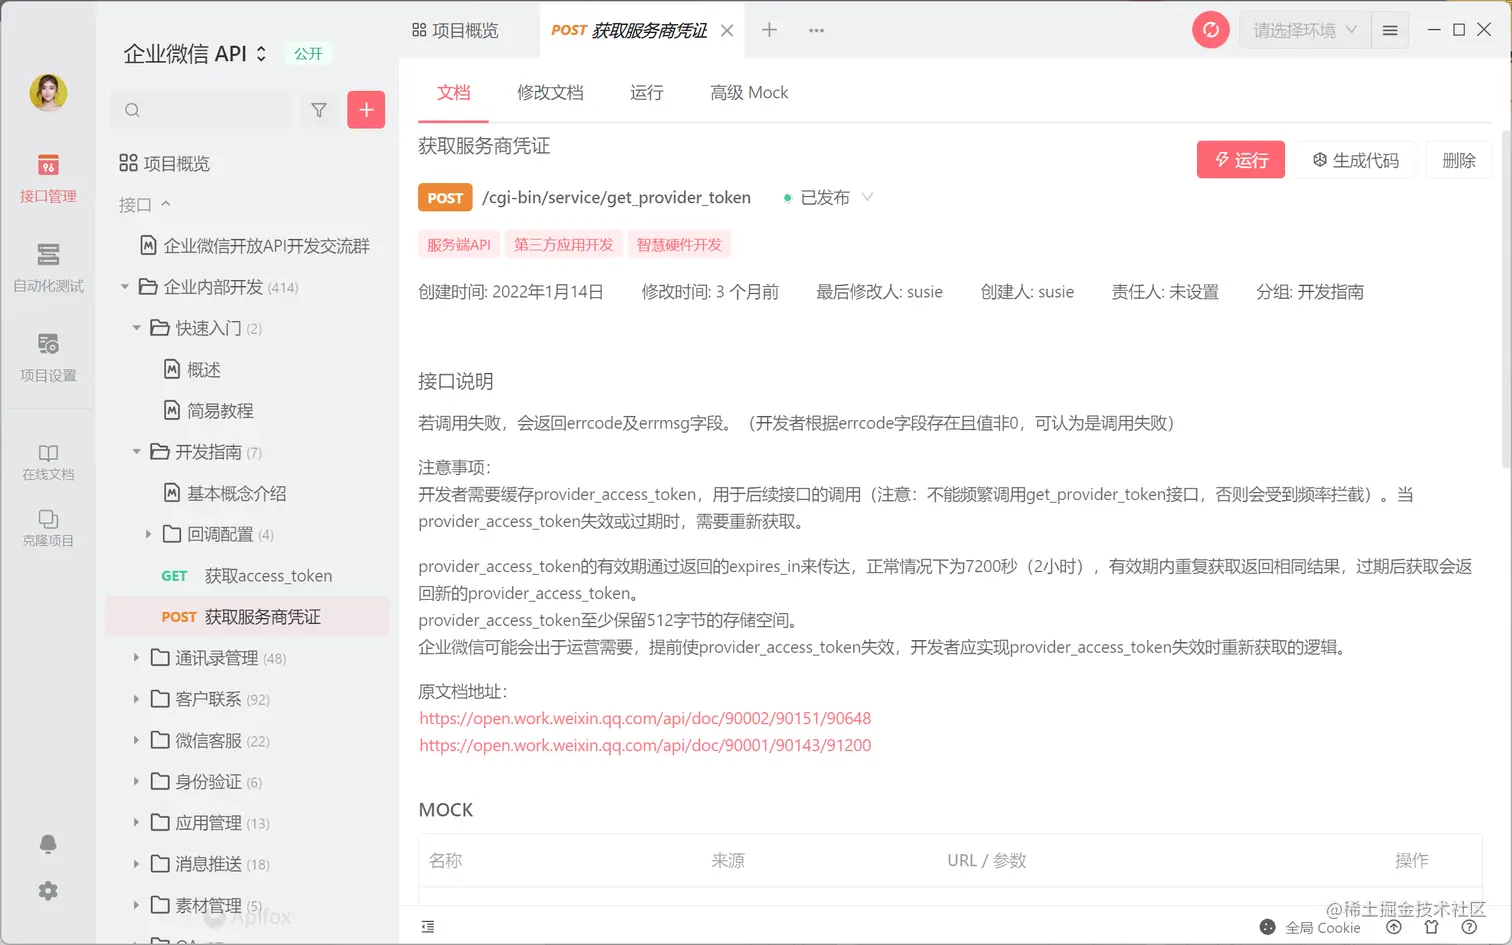Image resolution: width=1512 pixels, height=945 pixels.
Task: Open the hamburger menu icon
Action: [x=1390, y=30]
